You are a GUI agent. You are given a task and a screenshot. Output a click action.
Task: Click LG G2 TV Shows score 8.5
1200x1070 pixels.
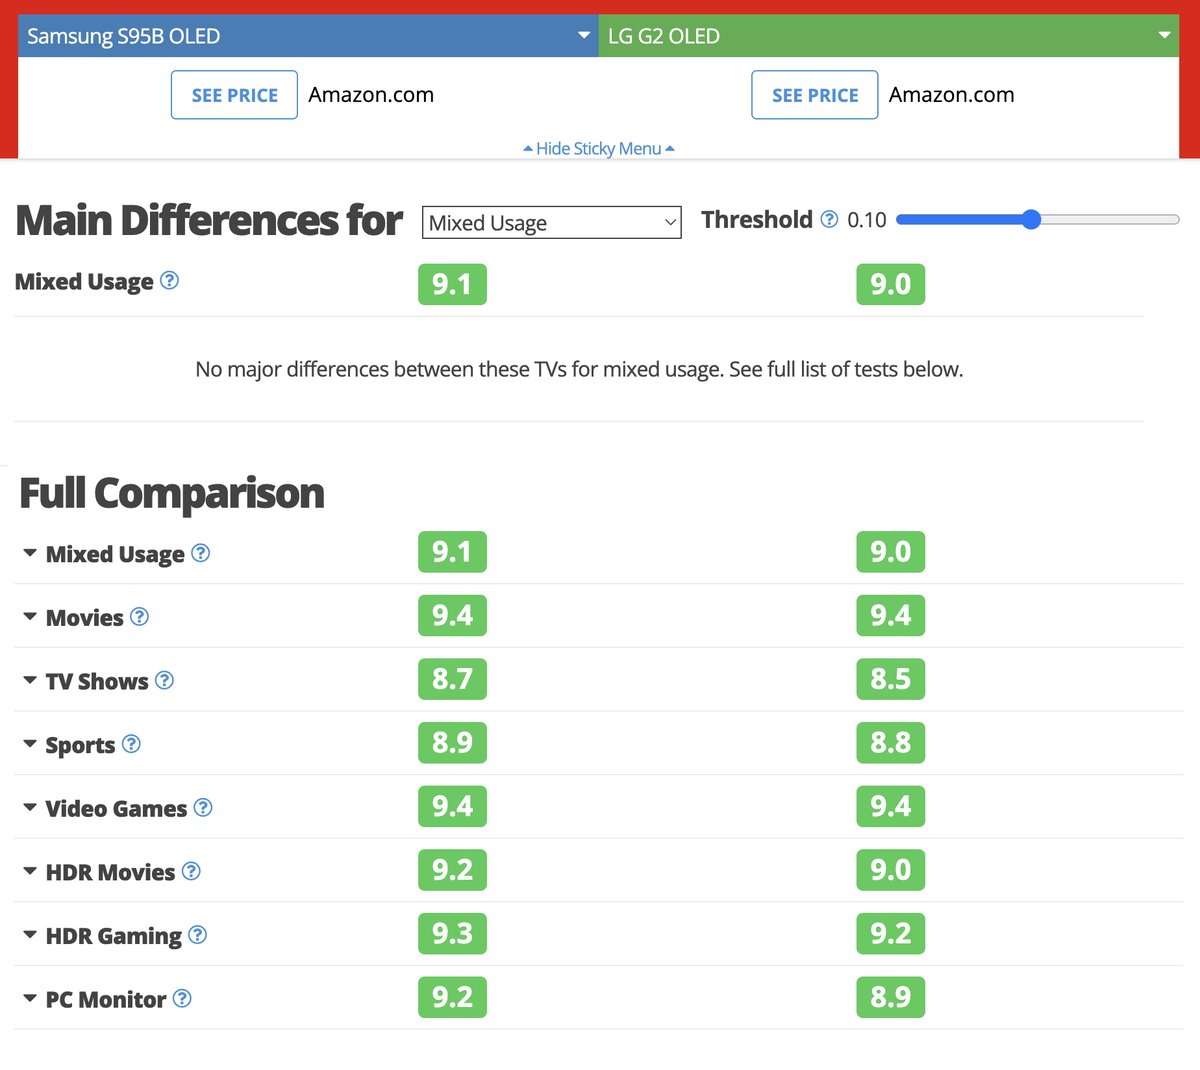890,679
